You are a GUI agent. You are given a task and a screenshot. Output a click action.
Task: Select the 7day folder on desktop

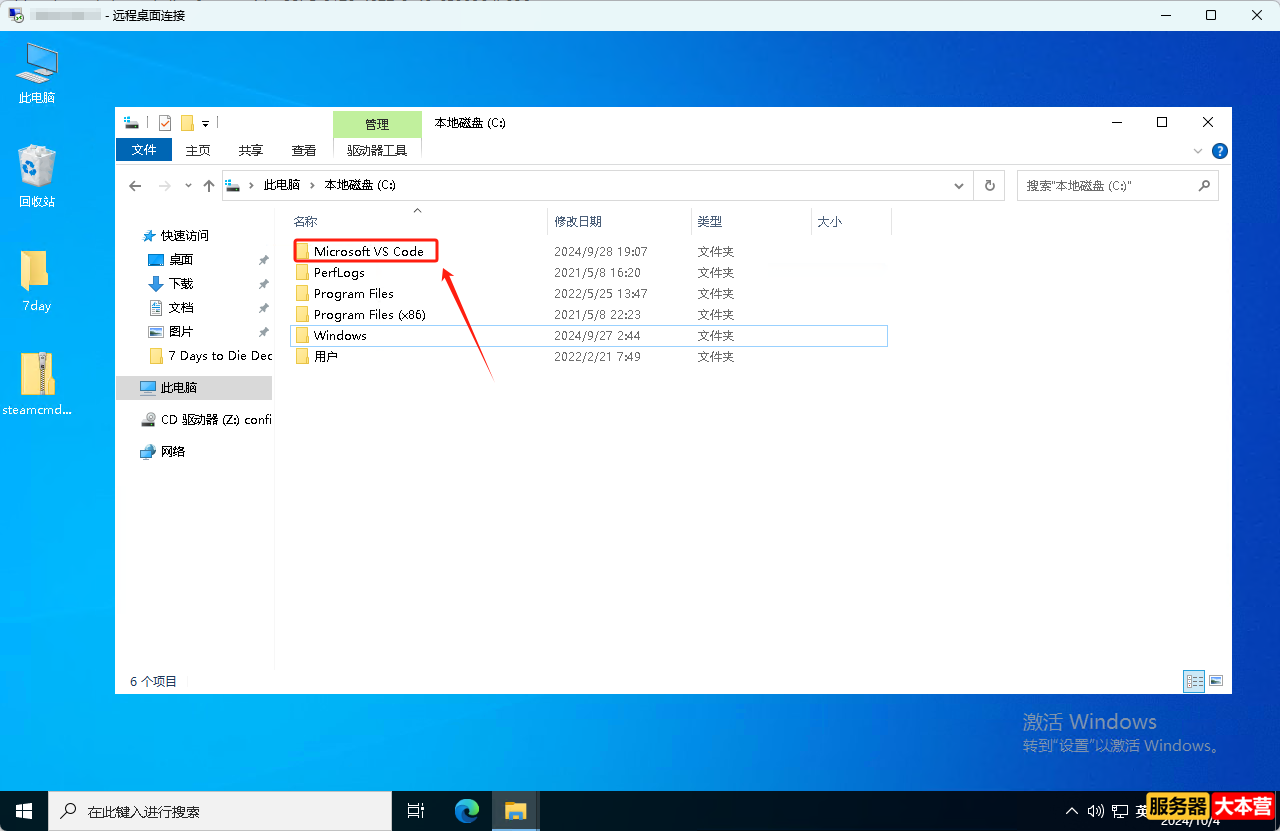pyautogui.click(x=37, y=281)
